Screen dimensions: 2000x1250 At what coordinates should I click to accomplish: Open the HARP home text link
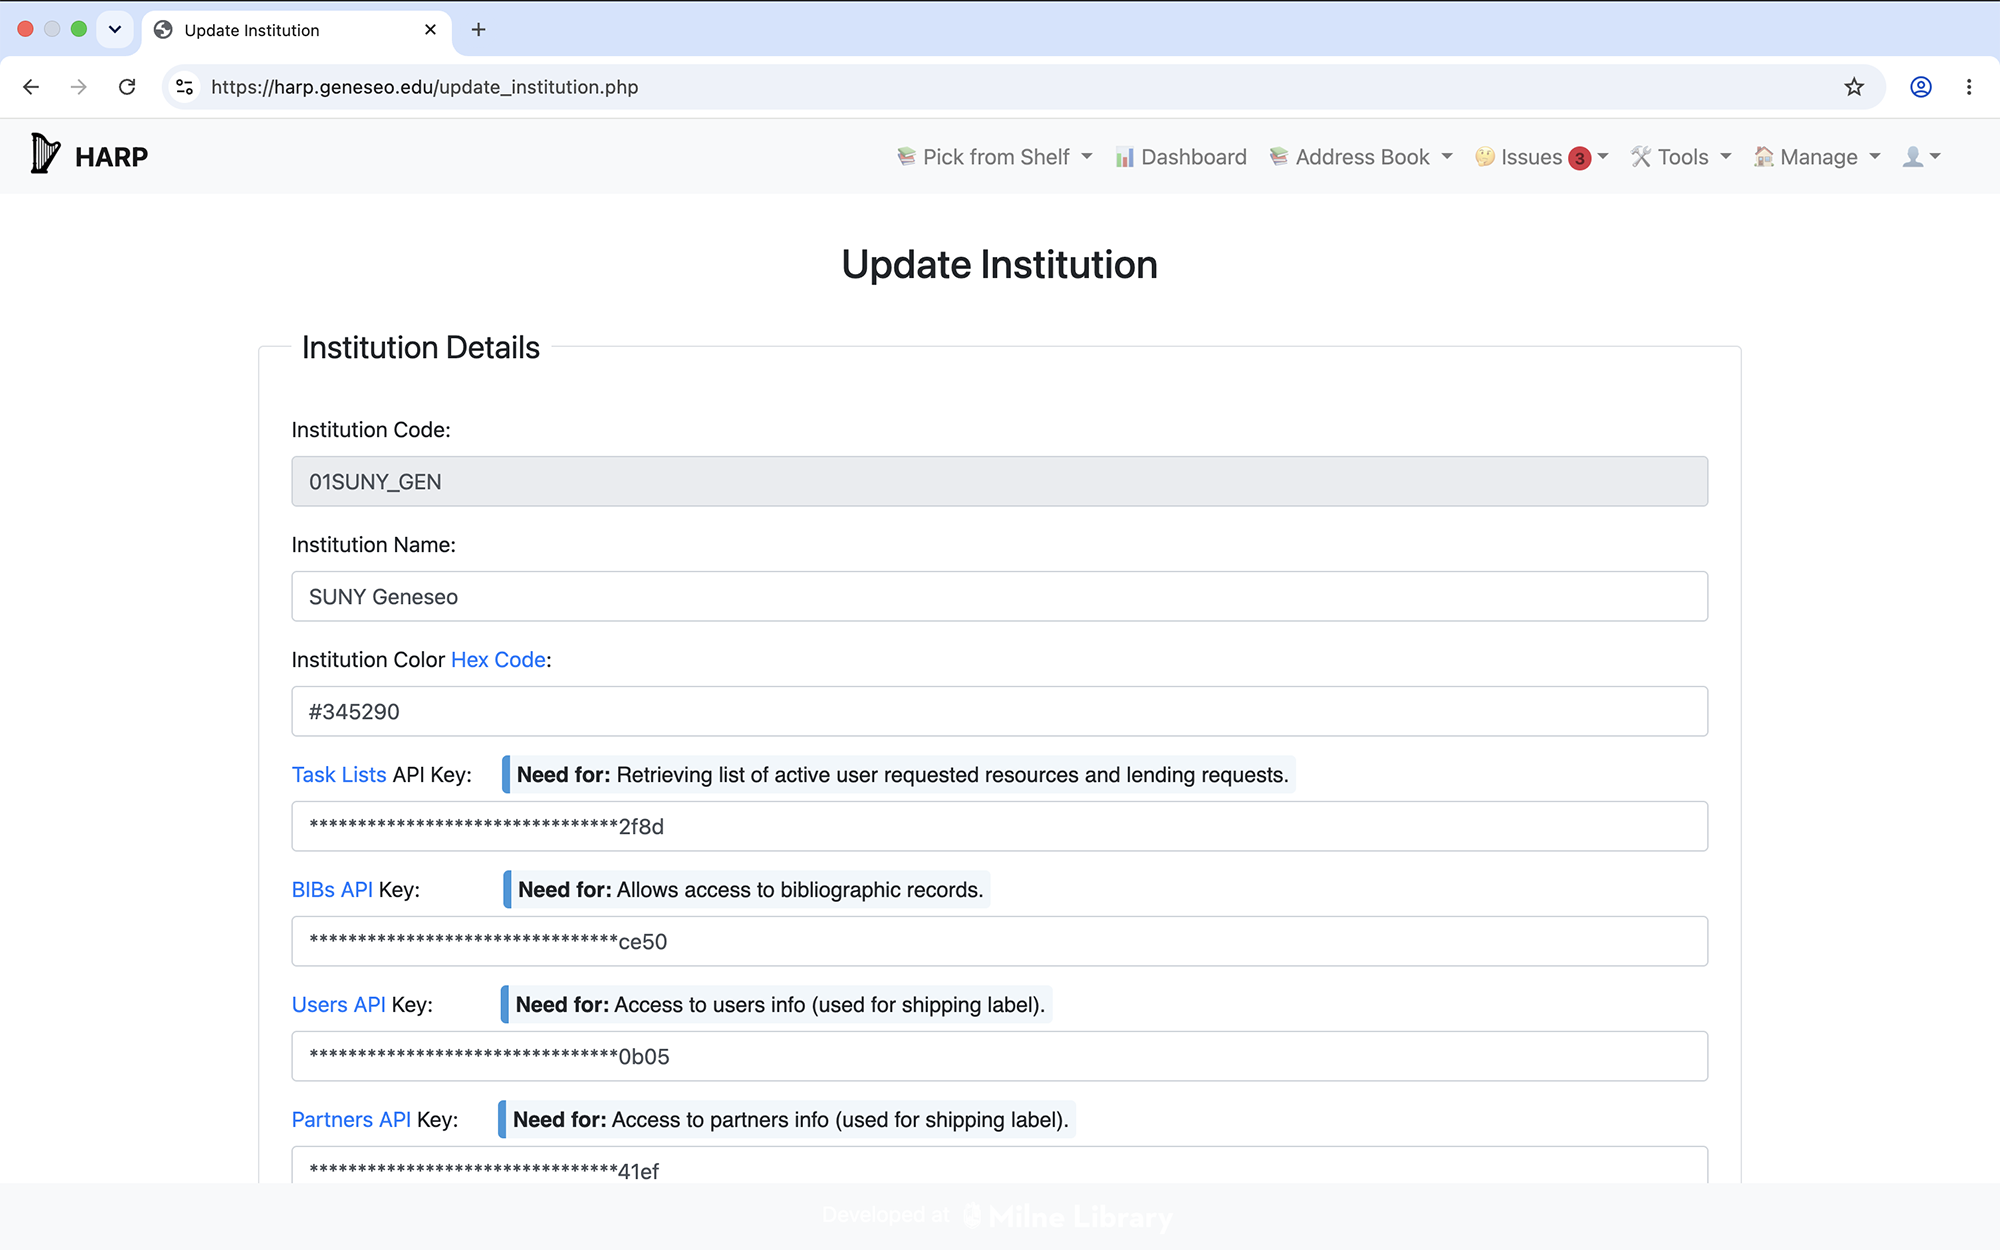click(111, 157)
